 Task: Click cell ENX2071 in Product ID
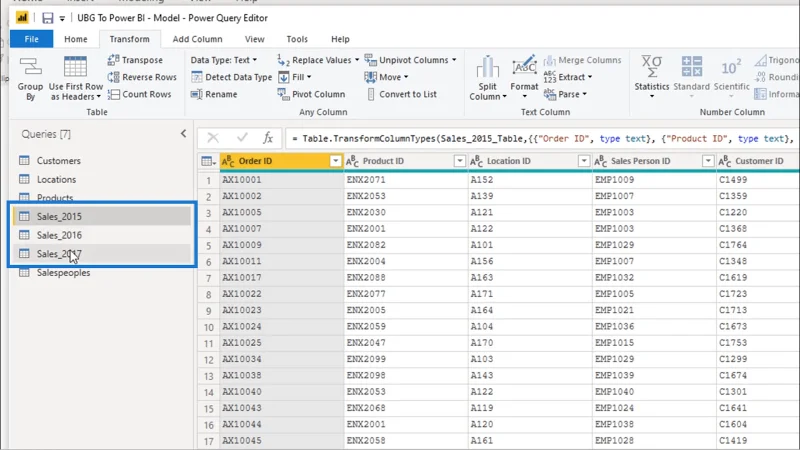pyautogui.click(x=406, y=180)
